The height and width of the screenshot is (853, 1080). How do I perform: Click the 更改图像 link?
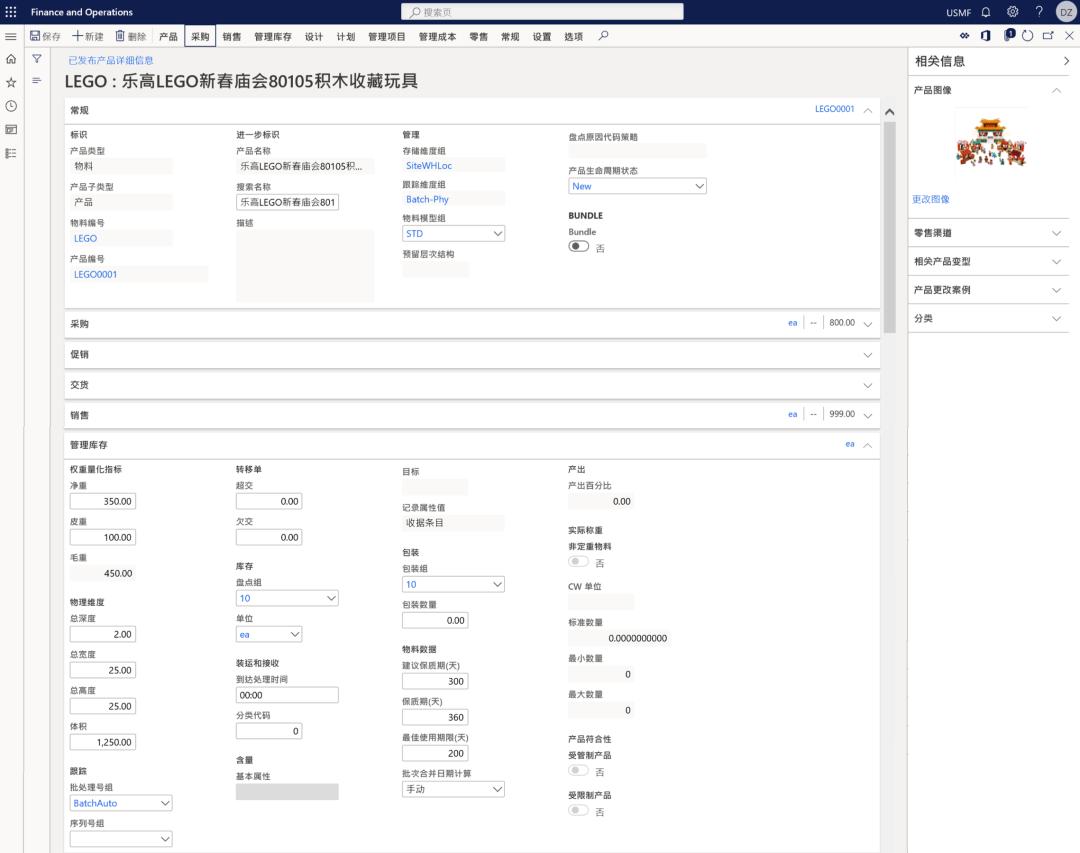click(x=931, y=199)
